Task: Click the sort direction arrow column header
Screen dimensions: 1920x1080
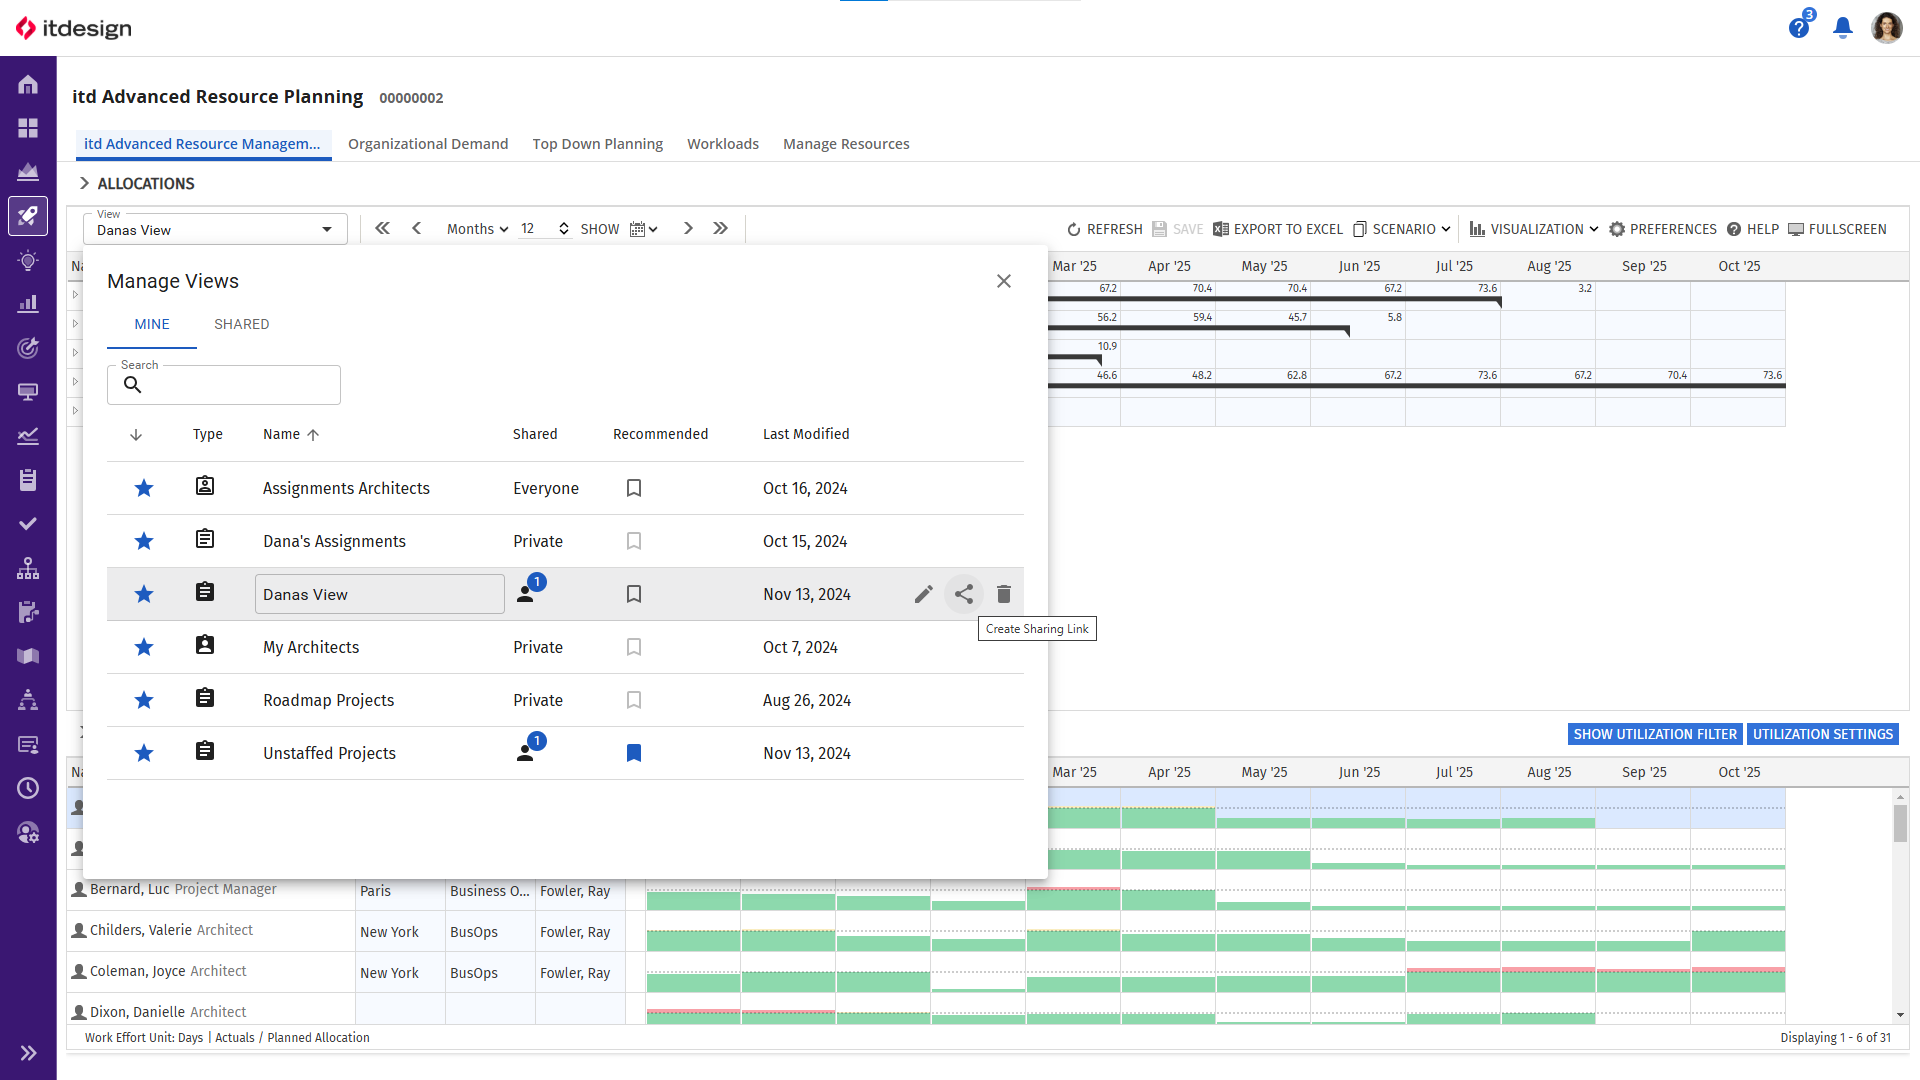Action: (x=136, y=434)
